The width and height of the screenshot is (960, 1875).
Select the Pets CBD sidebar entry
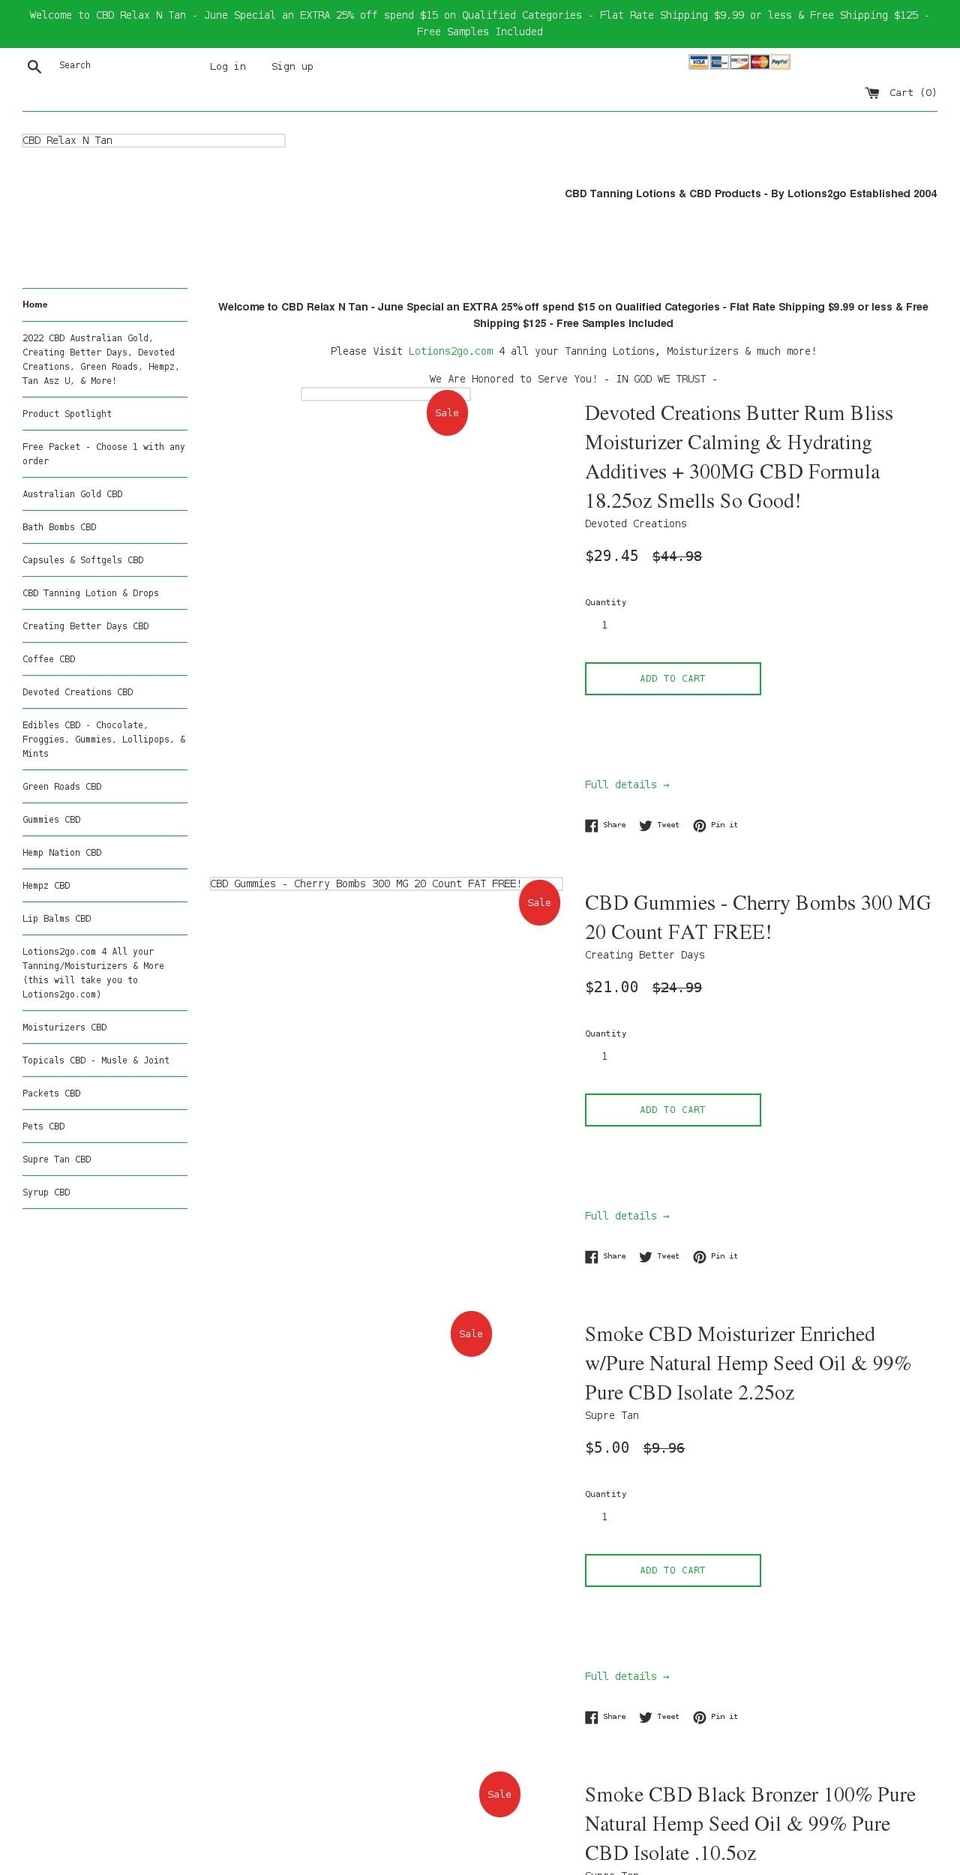coord(43,1126)
